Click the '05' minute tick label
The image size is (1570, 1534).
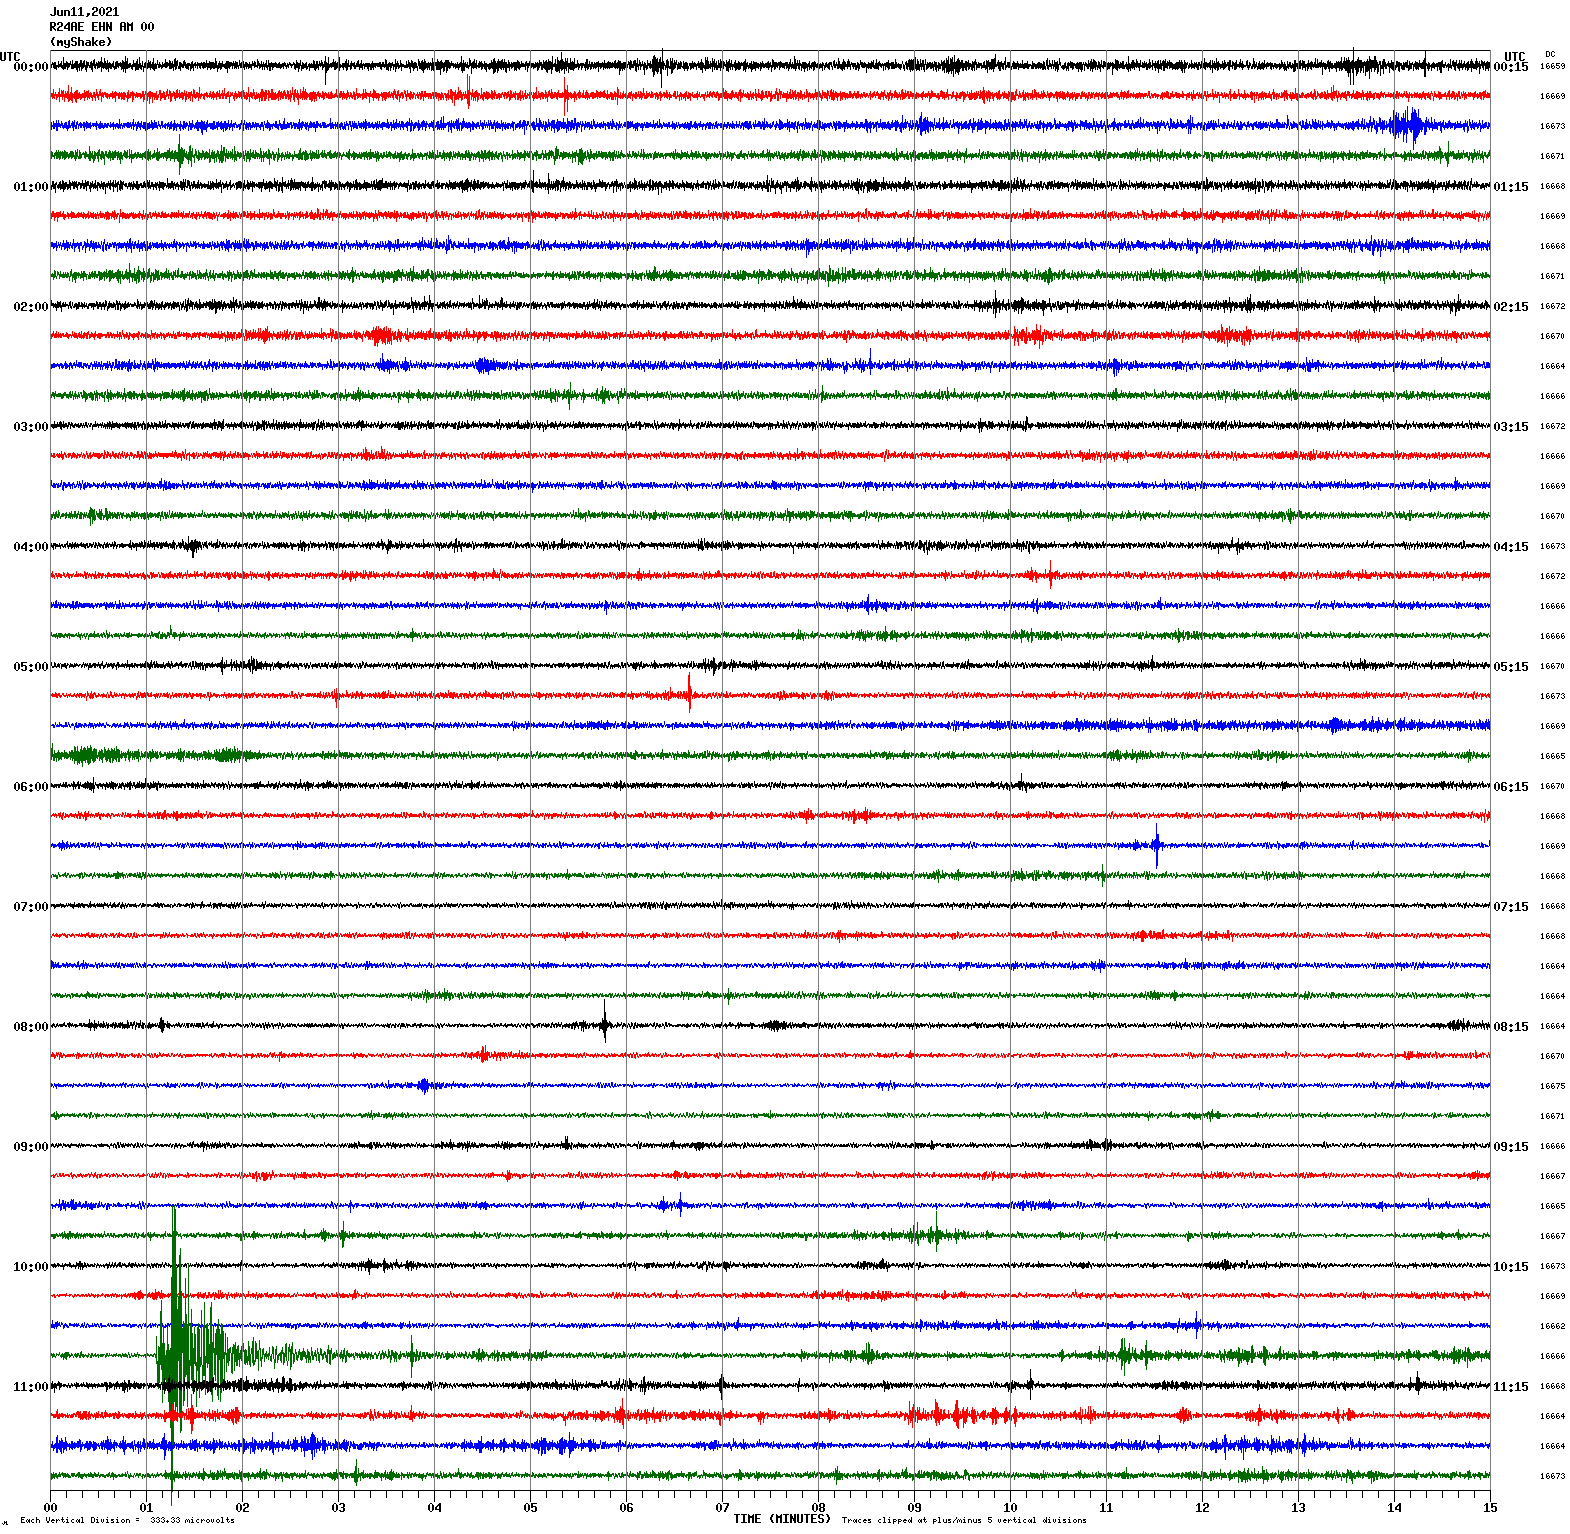pyautogui.click(x=530, y=1507)
